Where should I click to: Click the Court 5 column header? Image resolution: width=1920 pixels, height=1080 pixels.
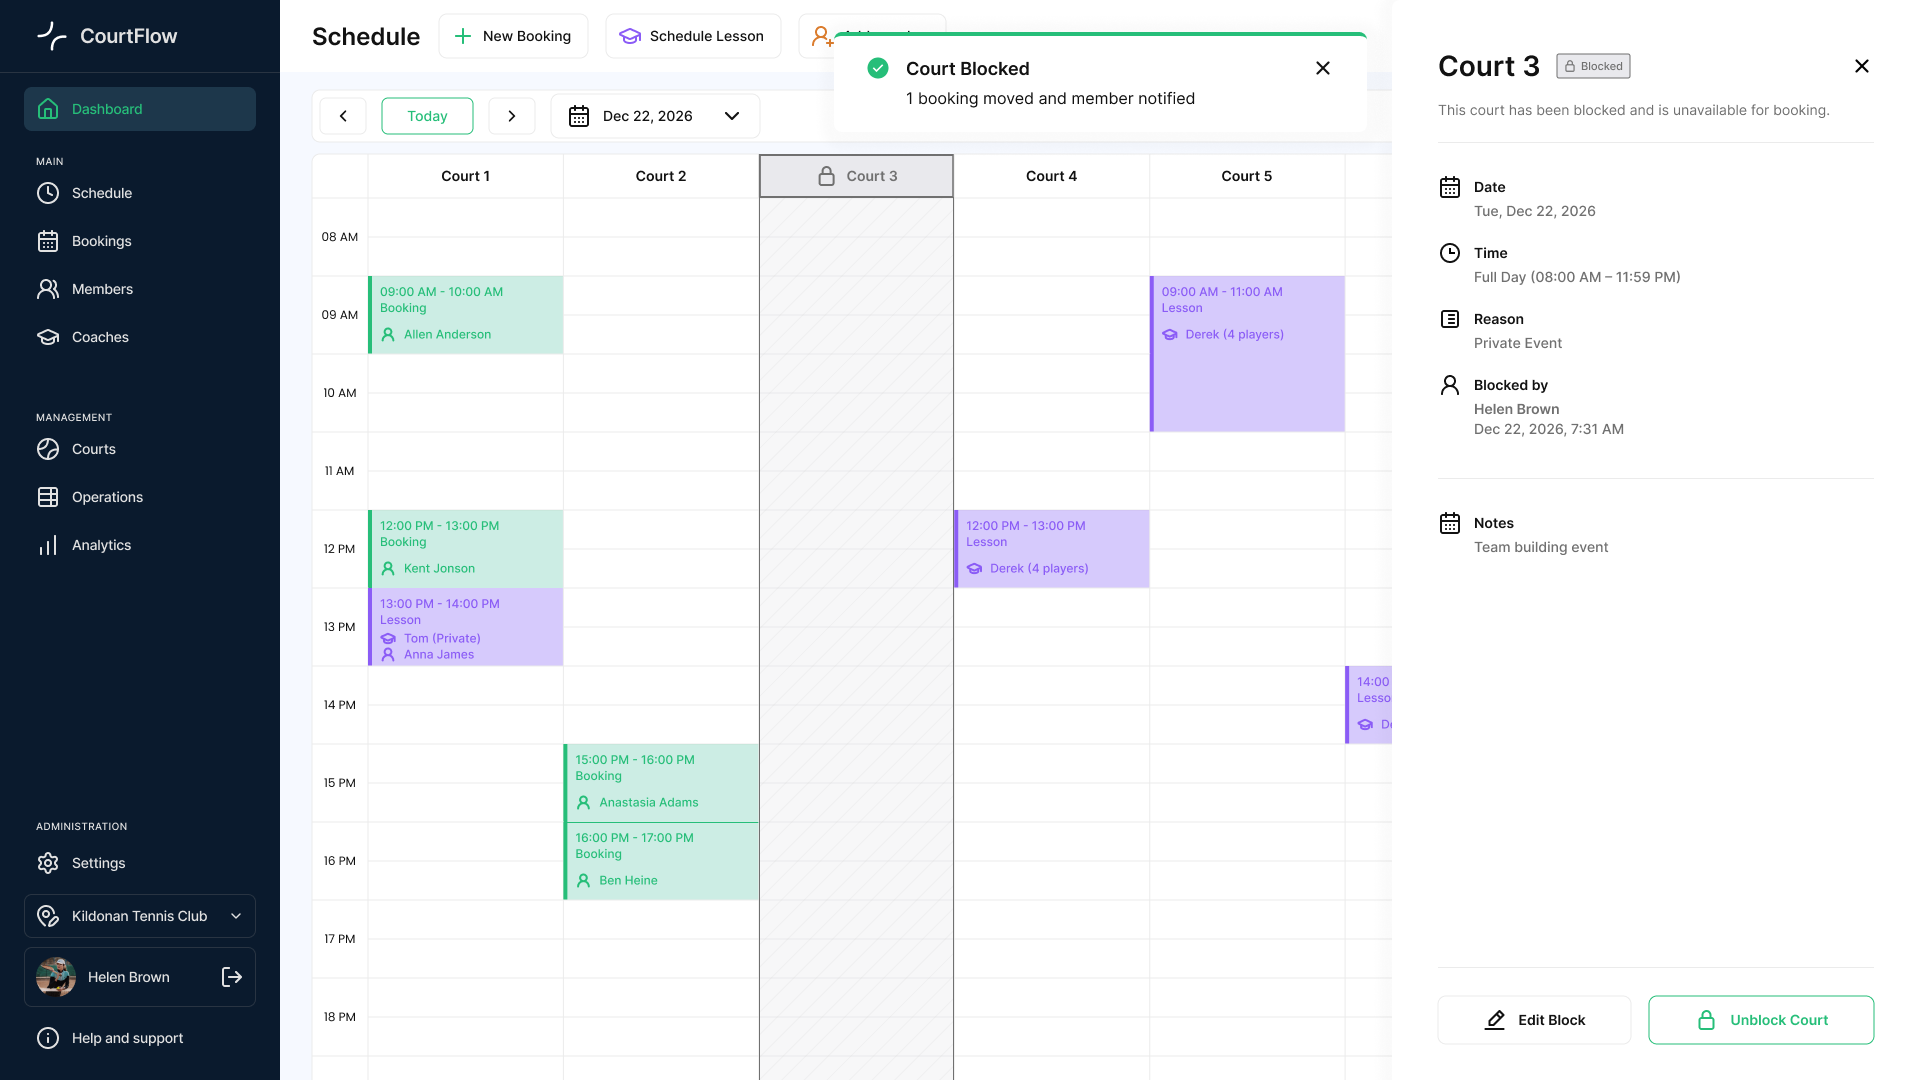point(1247,176)
